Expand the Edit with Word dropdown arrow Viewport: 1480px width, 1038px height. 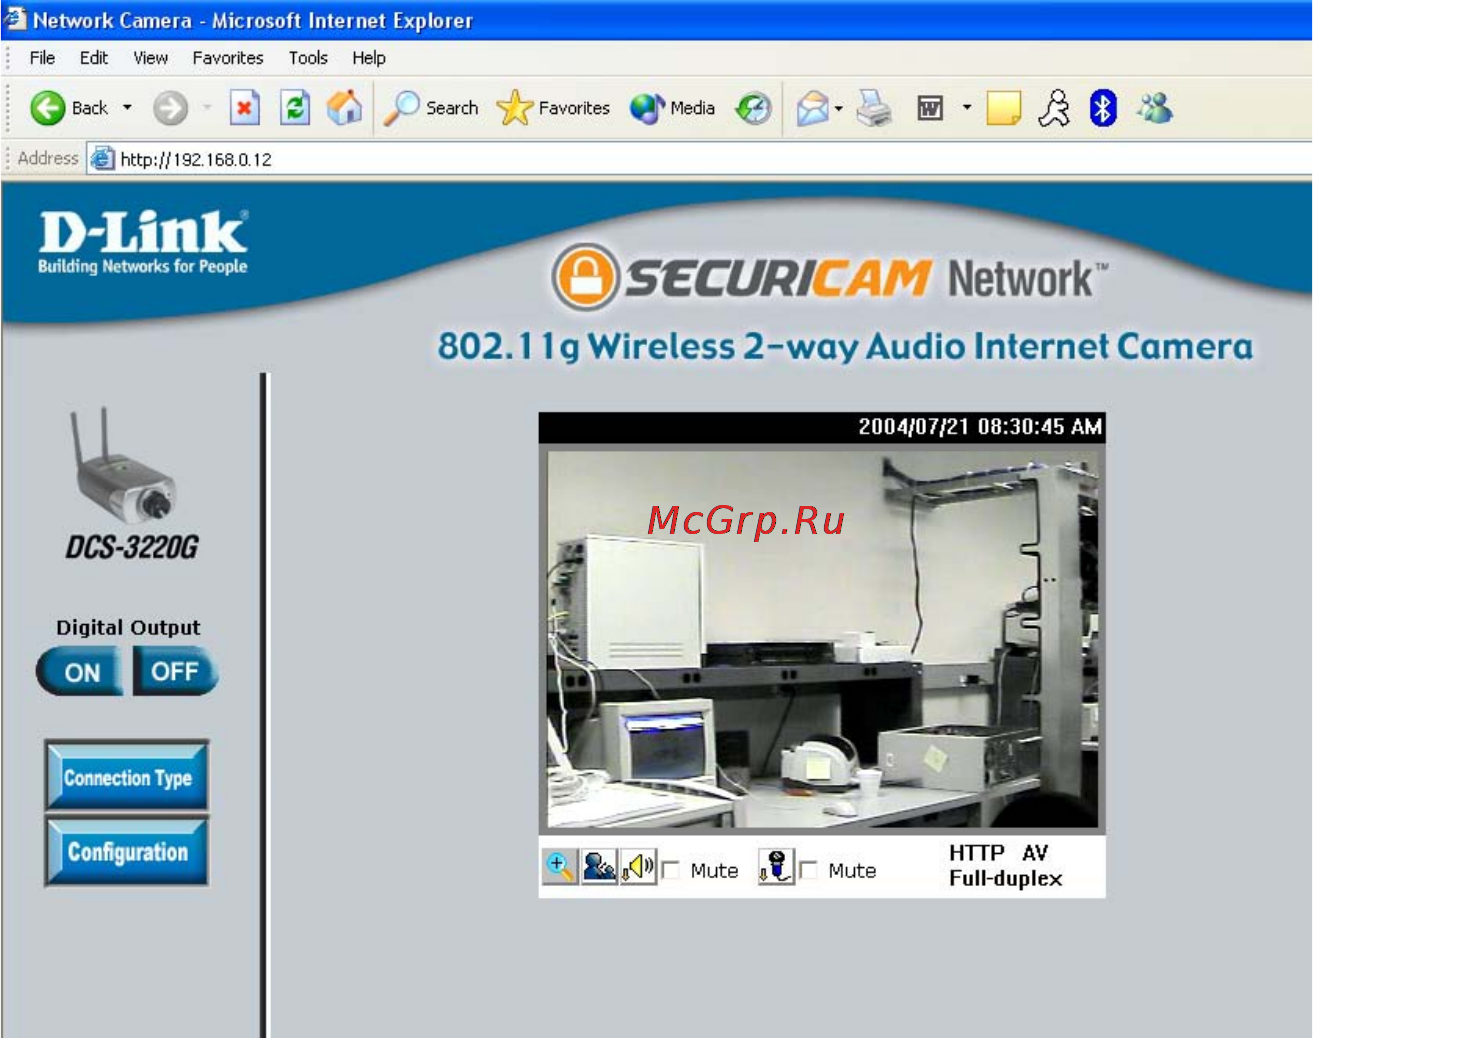(x=966, y=107)
